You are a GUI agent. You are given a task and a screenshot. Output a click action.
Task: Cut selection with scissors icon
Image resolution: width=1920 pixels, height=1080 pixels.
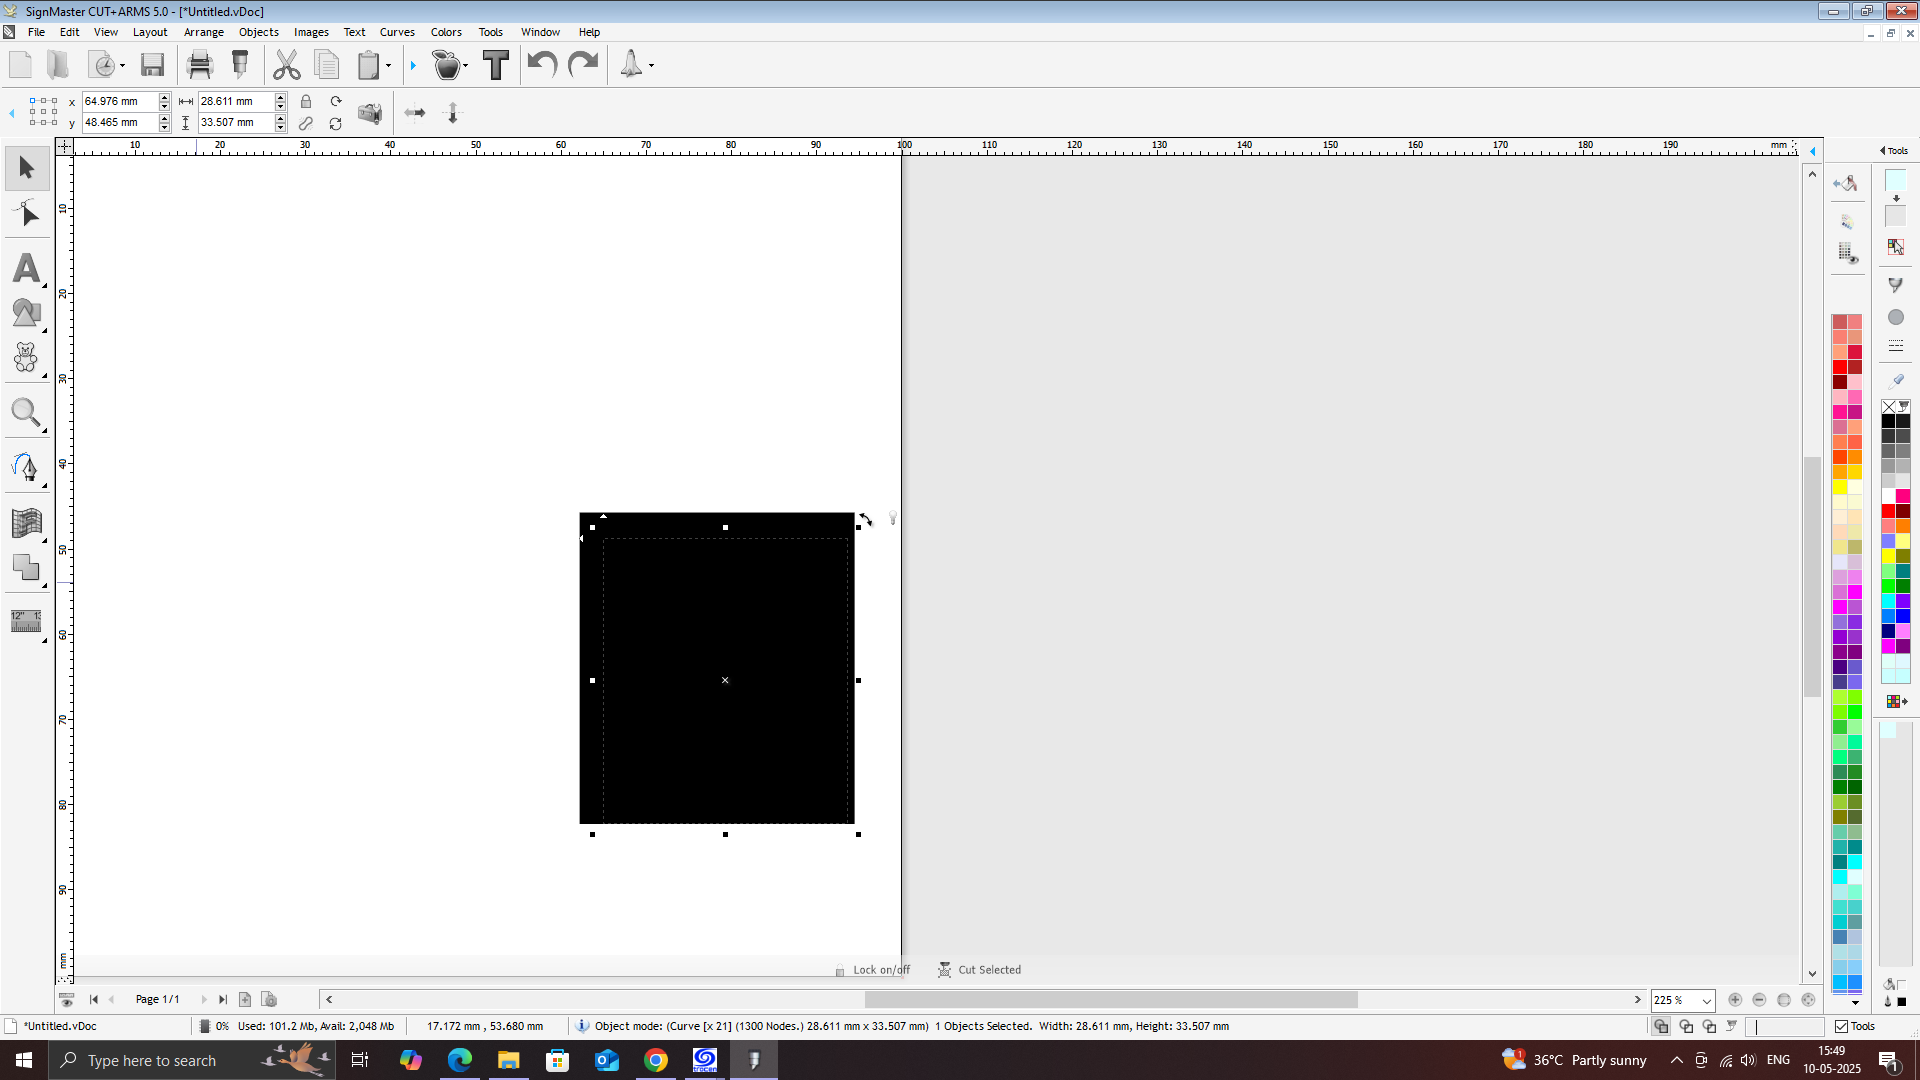pyautogui.click(x=287, y=65)
